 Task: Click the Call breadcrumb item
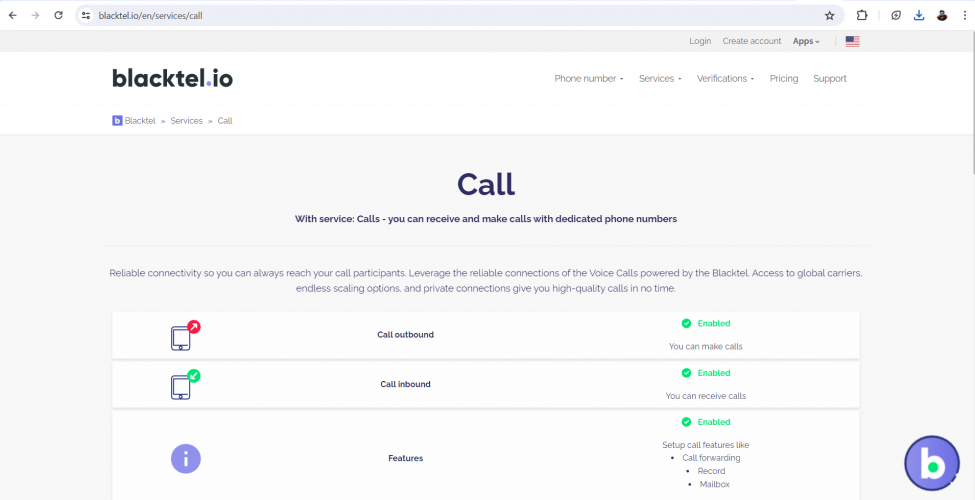(225, 121)
